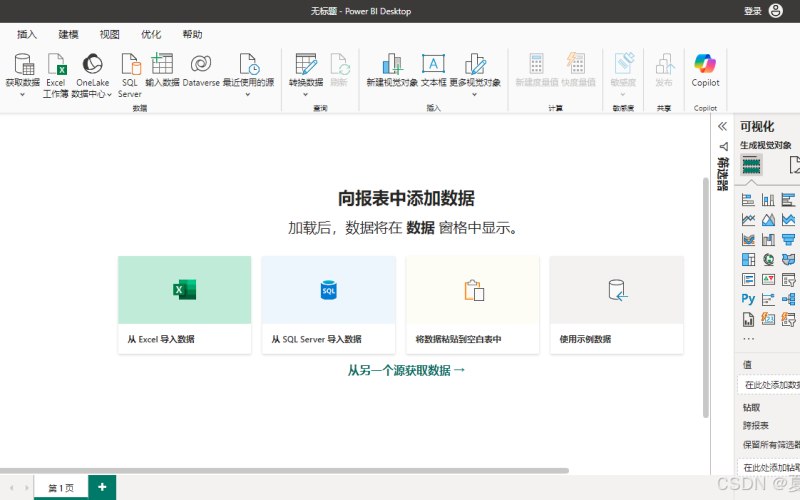Viewport: 800px width, 500px height.
Task: Select KPI visual icon
Action: click(x=768, y=279)
